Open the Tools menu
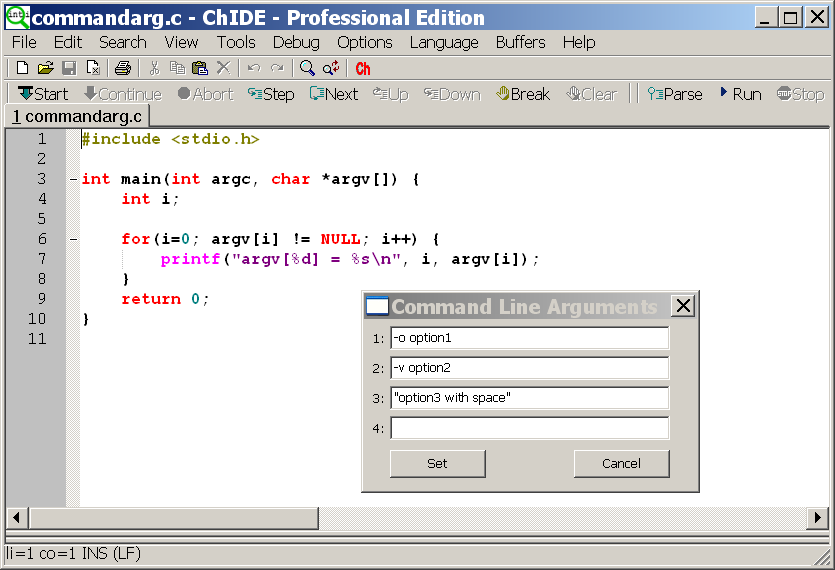Screen dimensions: 835x570 click(236, 42)
